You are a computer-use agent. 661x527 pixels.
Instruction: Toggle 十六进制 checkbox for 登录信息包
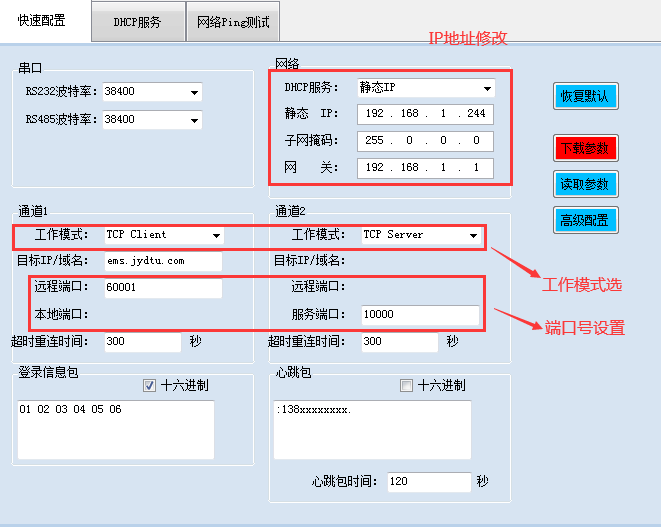150,385
